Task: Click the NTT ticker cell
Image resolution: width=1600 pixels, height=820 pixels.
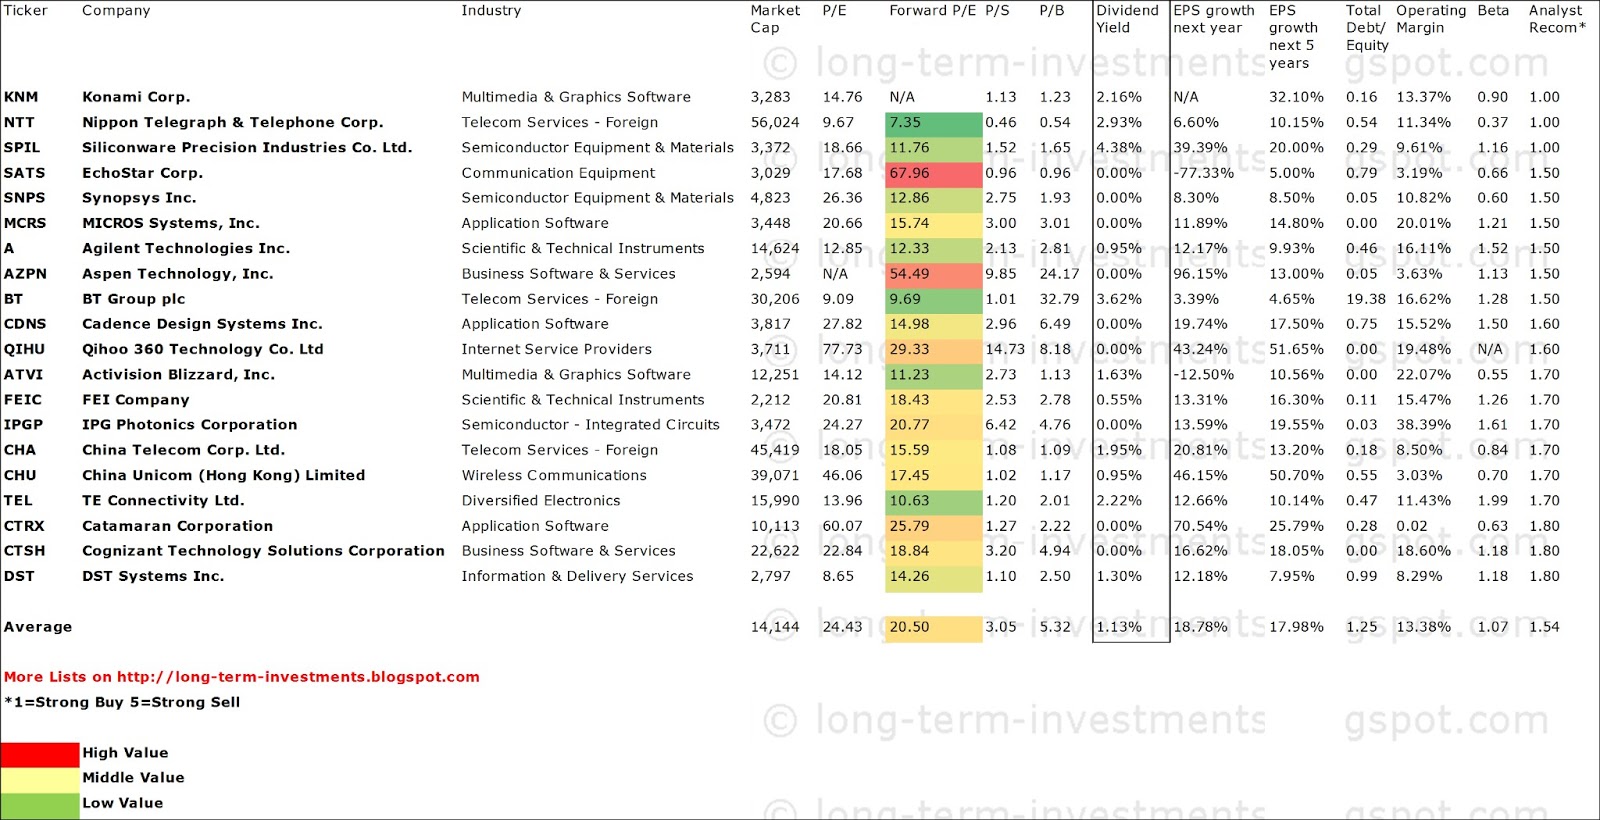Action: point(19,122)
